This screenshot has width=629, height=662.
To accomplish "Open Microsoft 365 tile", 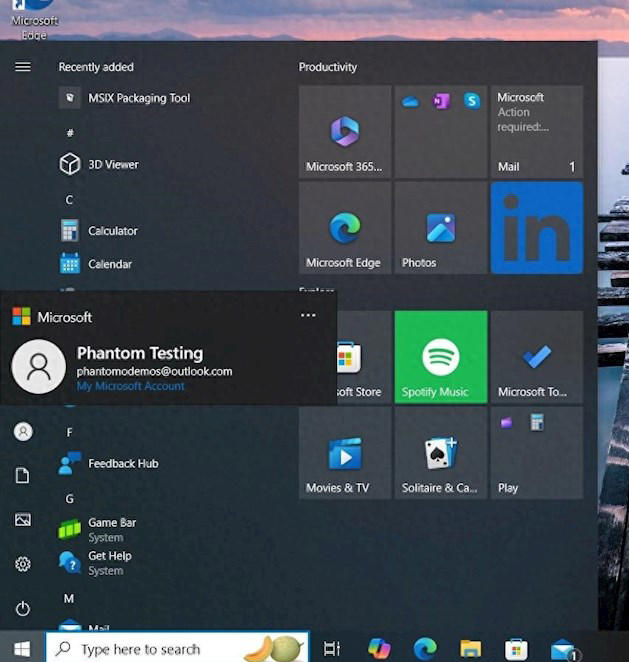I will (x=345, y=131).
